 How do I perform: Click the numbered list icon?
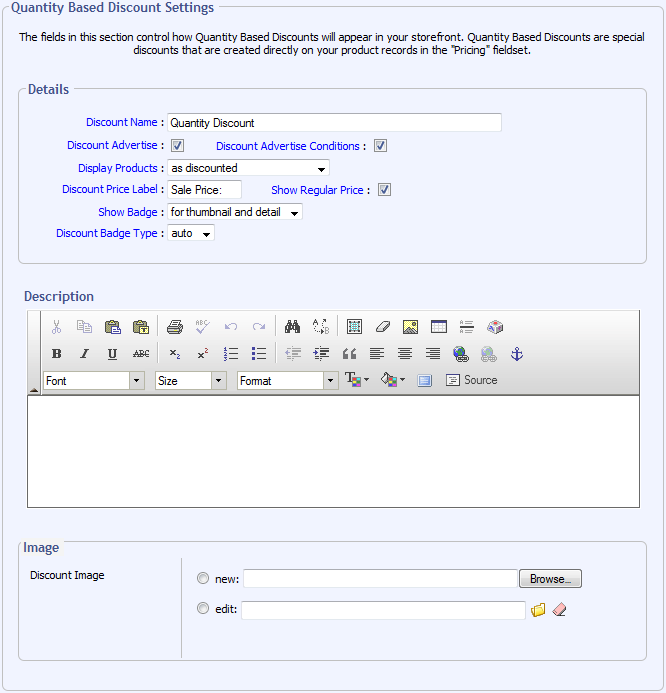[231, 354]
